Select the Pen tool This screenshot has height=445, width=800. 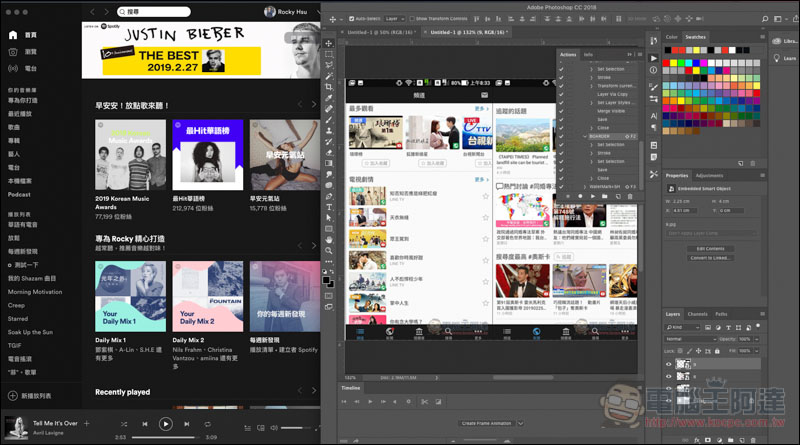coord(329,196)
